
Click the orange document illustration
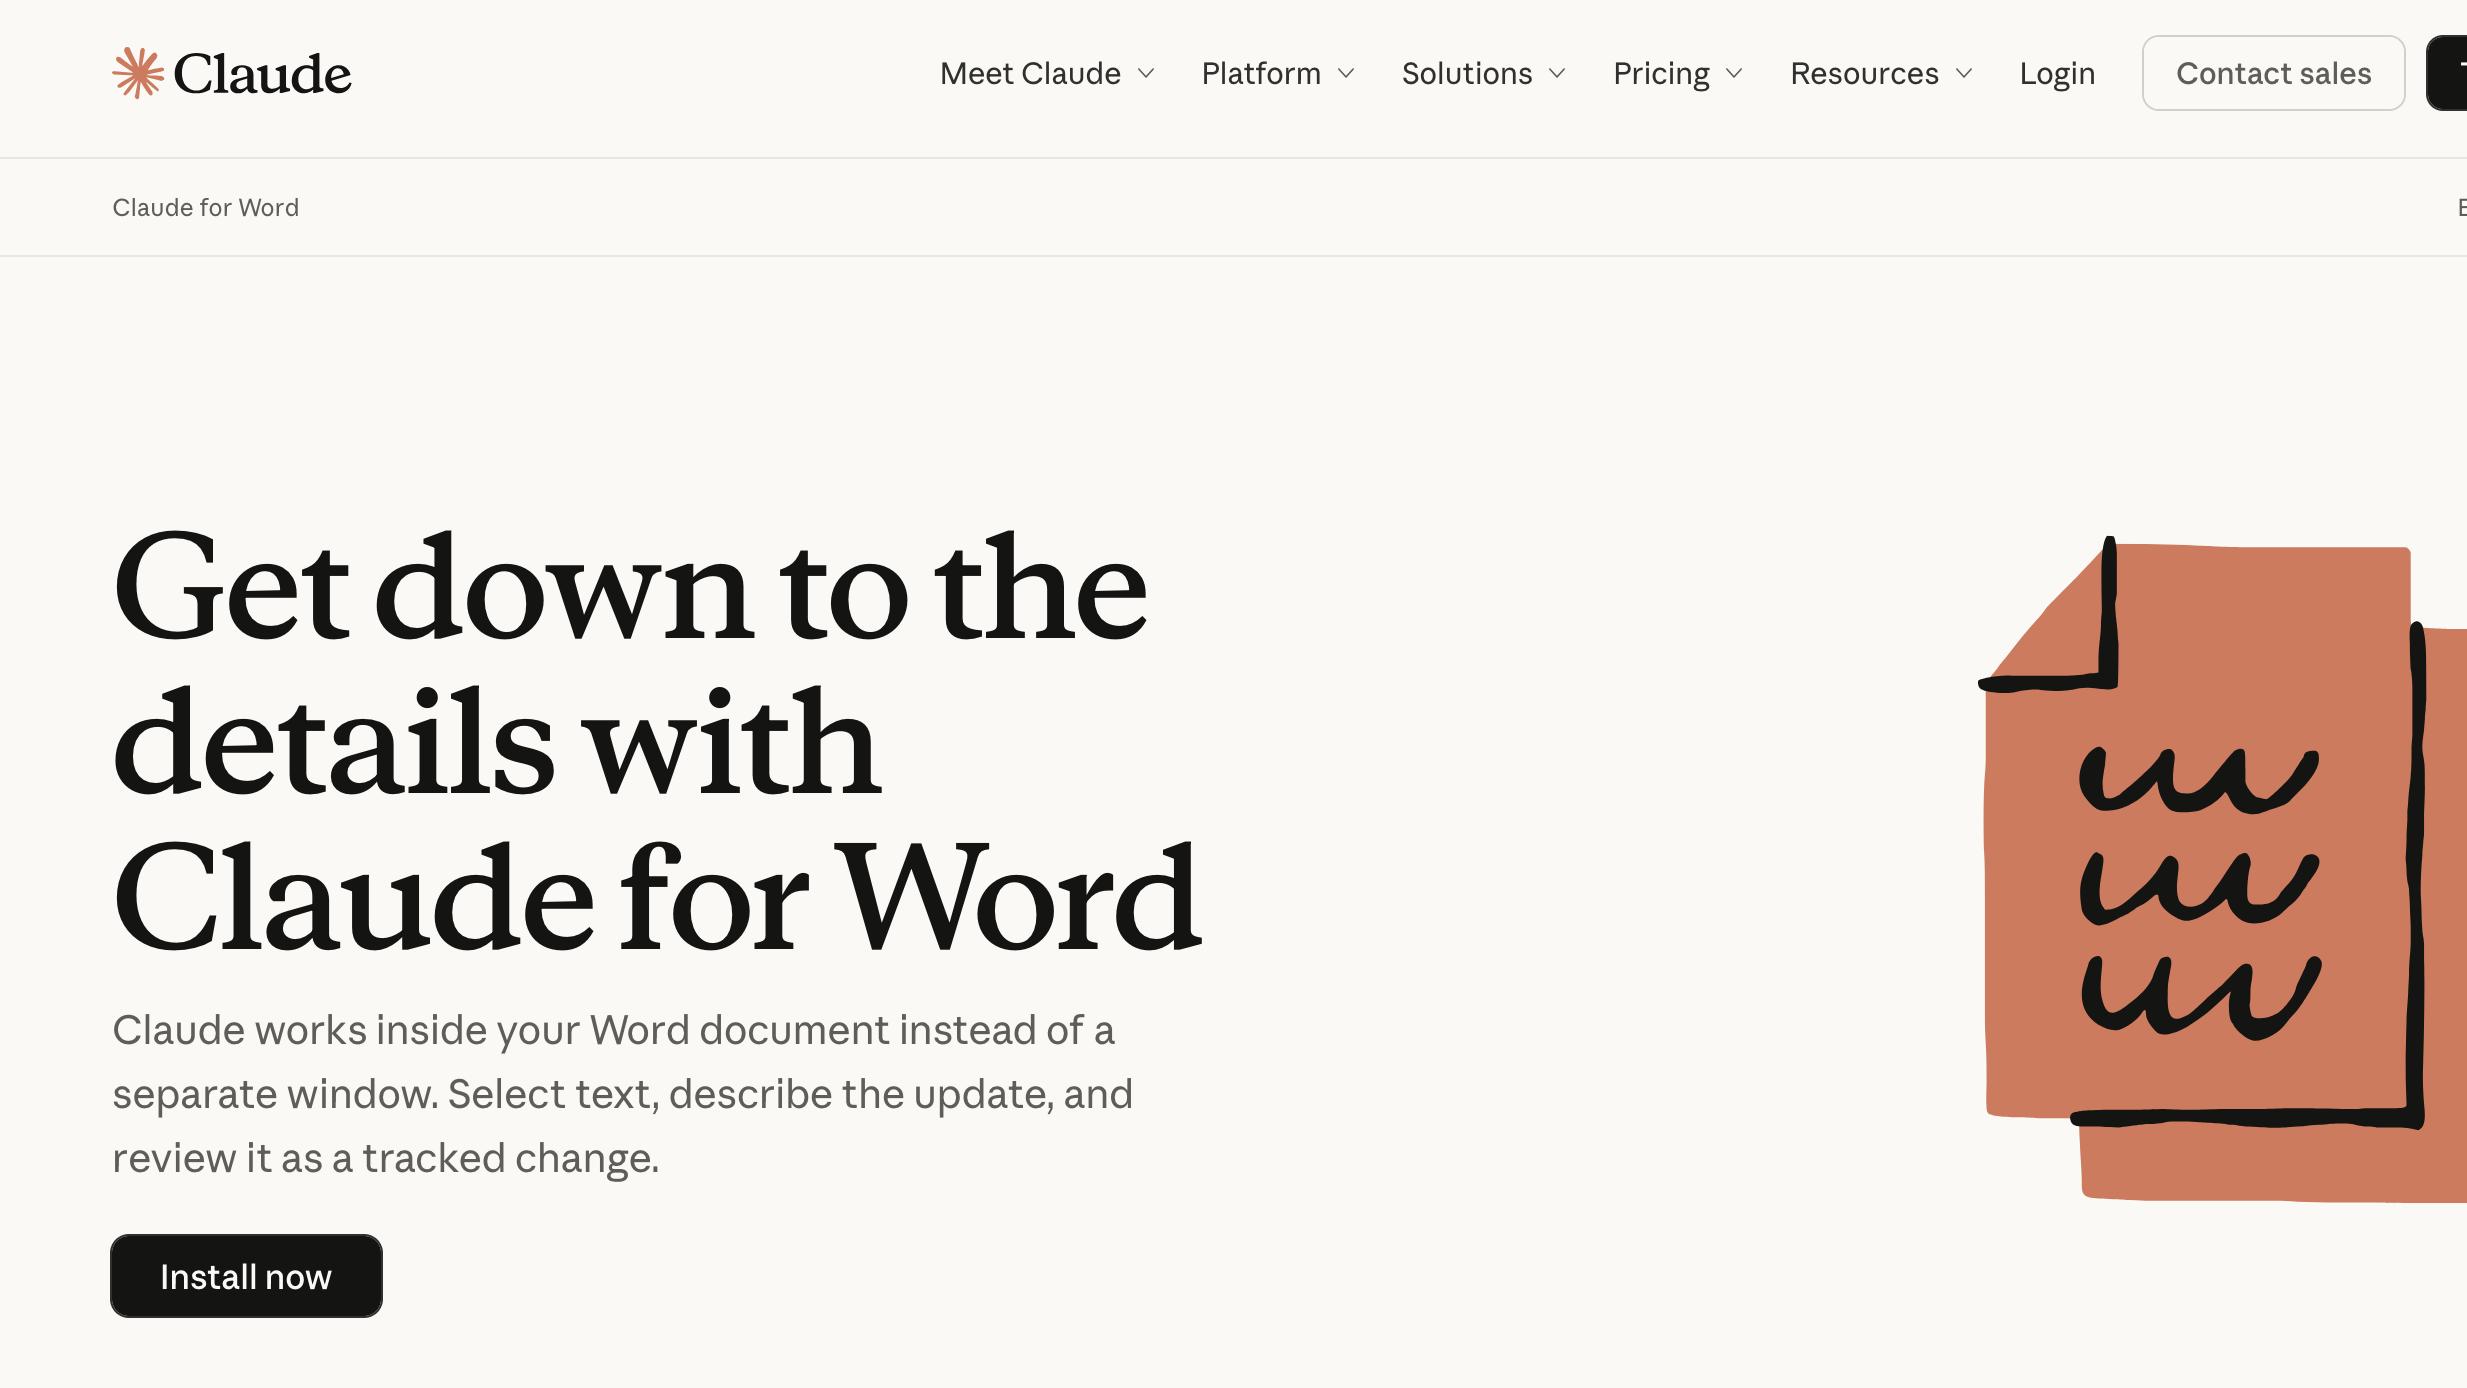2222,868
